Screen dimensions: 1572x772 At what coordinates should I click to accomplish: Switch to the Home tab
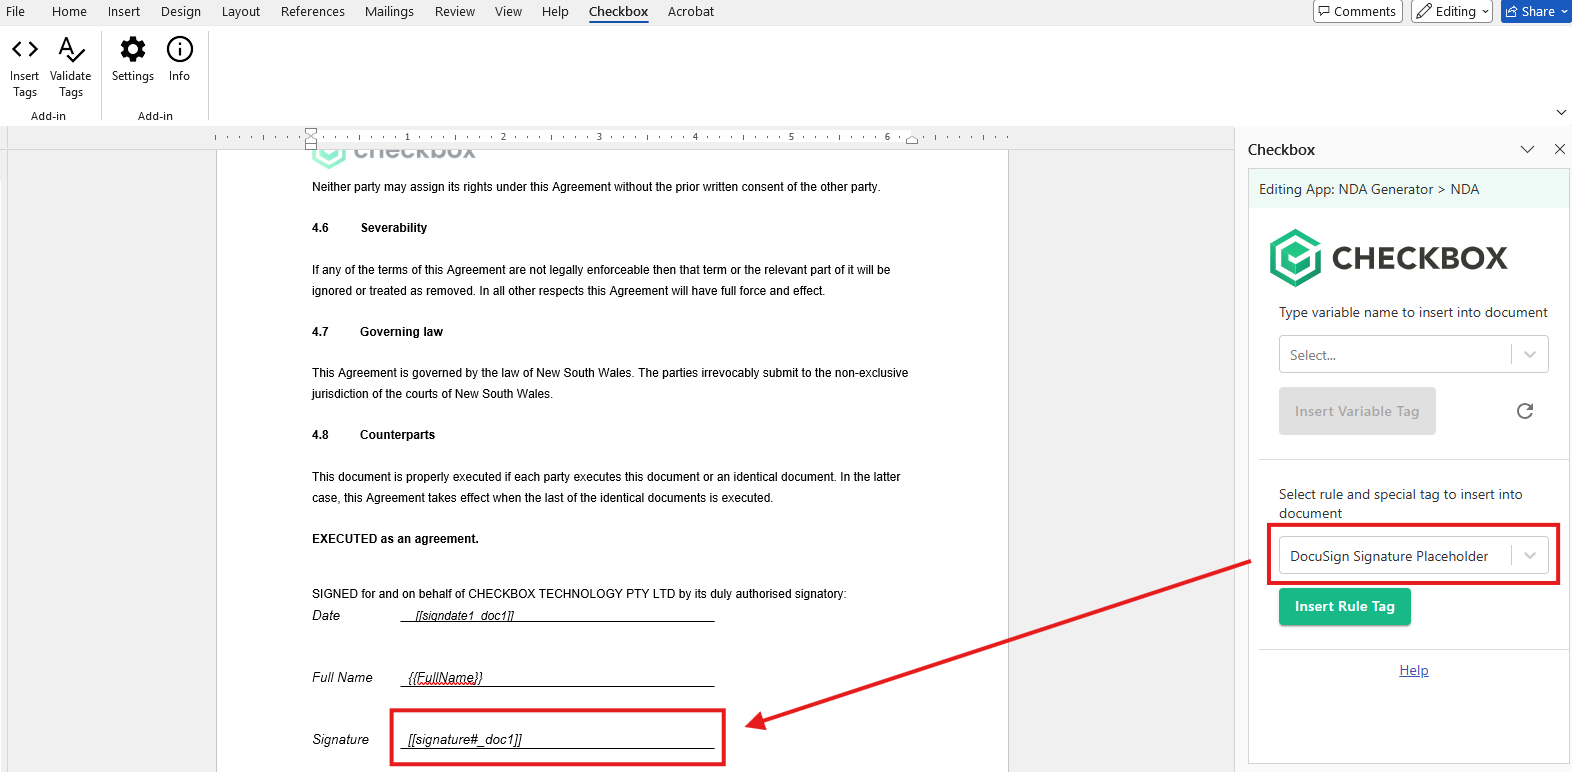69,12
